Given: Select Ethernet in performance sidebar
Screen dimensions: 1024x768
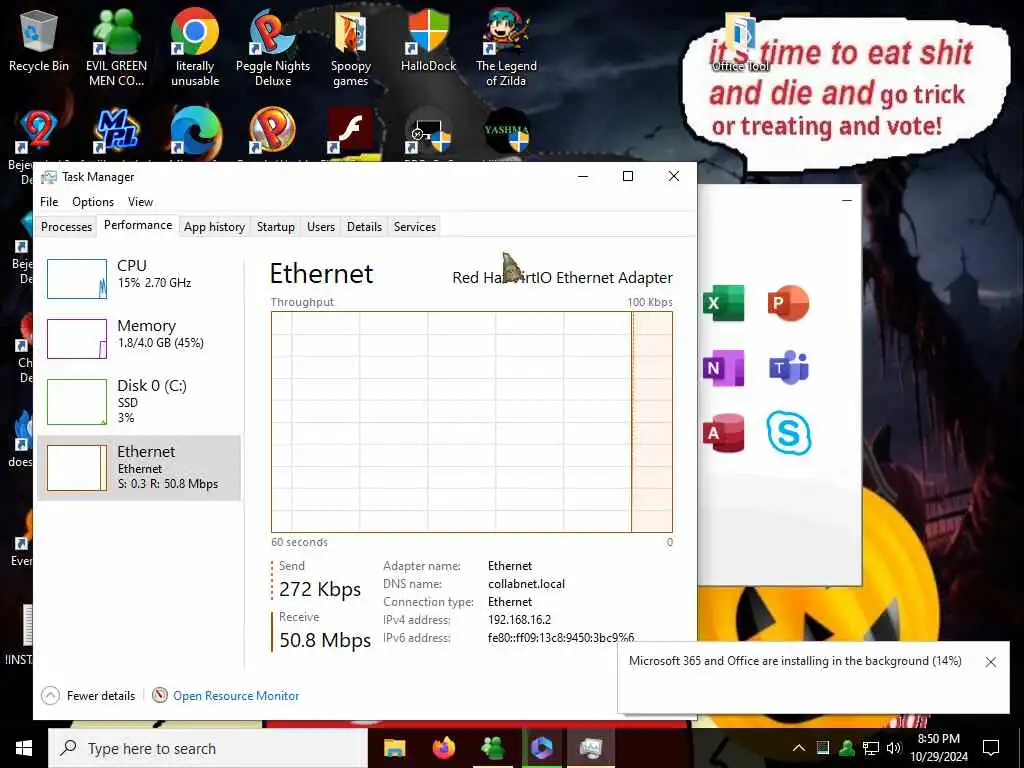Looking at the screenshot, I should pyautogui.click(x=139, y=468).
